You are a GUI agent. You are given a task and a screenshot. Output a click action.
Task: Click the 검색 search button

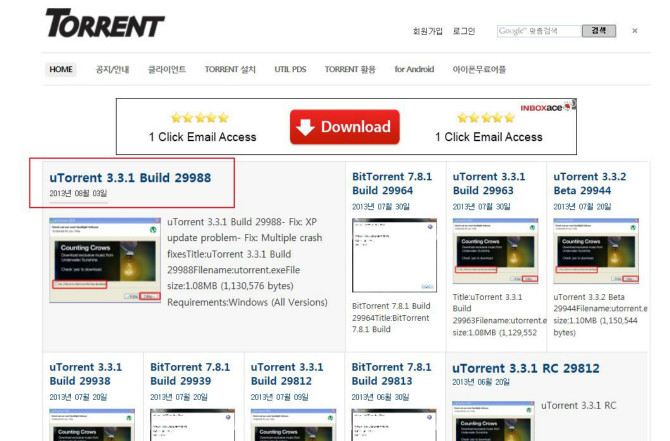tap(599, 31)
